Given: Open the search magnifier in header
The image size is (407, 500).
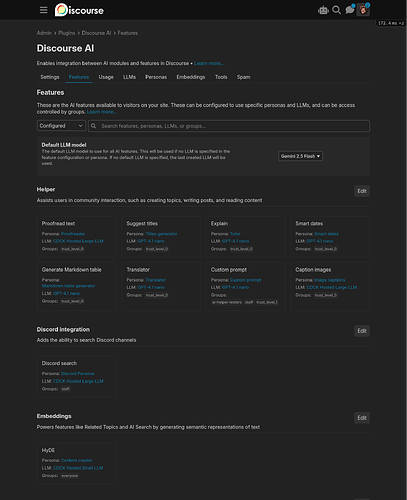Looking at the screenshot, I should tap(337, 10).
